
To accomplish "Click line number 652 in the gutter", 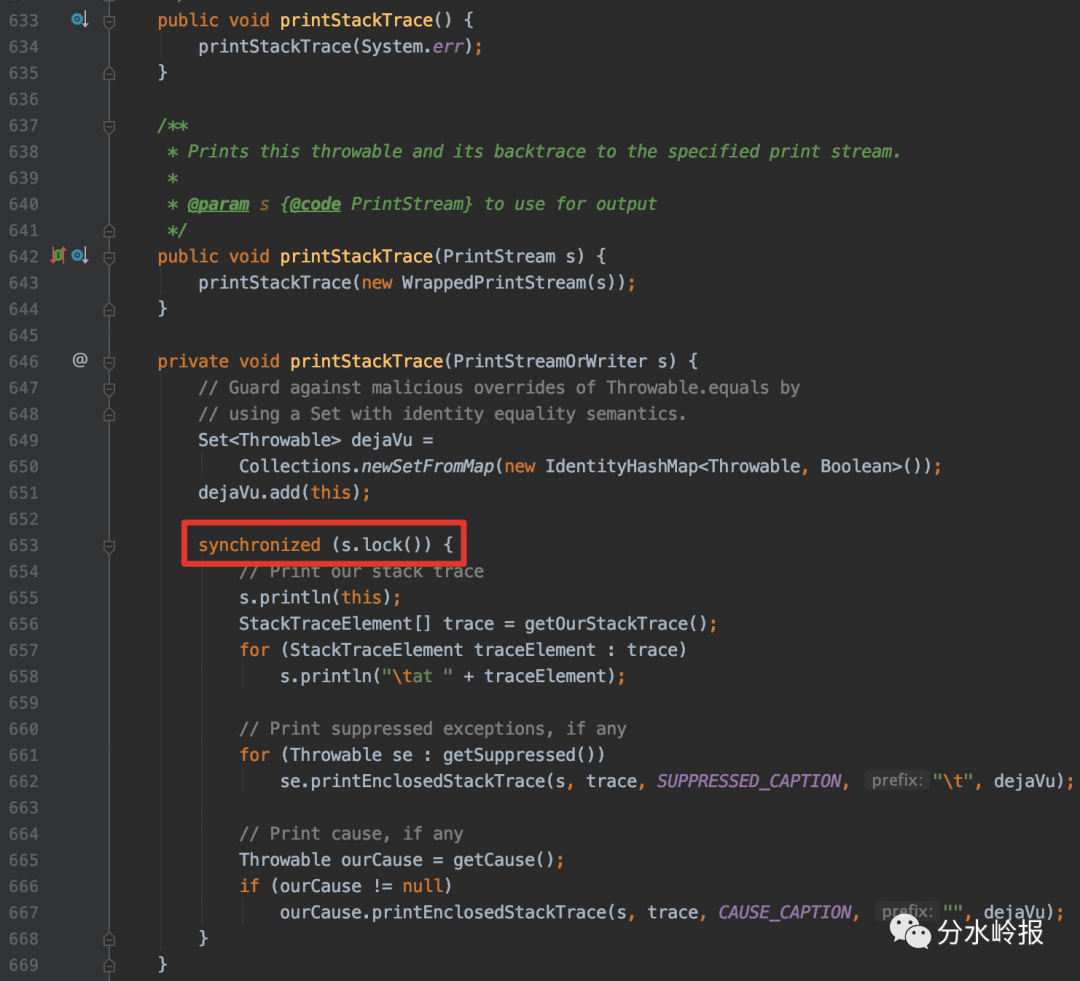I will click(x=23, y=519).
